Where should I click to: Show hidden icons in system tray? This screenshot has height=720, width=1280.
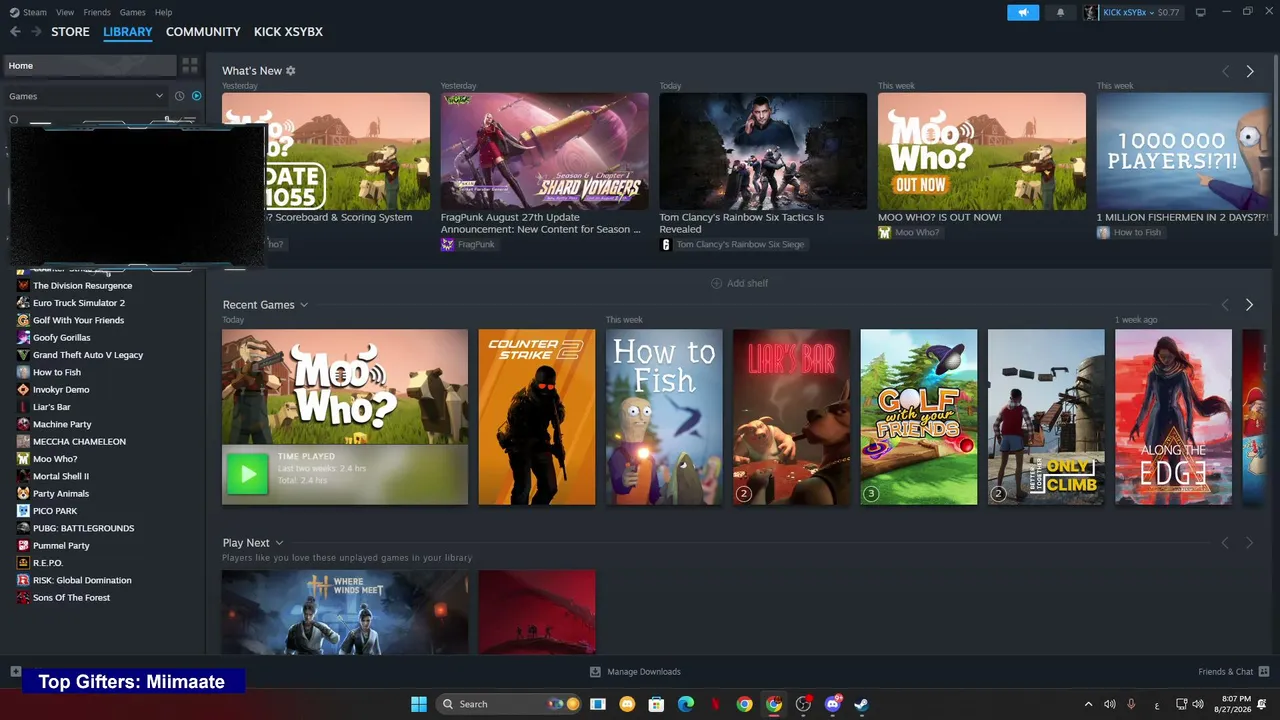tap(1089, 704)
